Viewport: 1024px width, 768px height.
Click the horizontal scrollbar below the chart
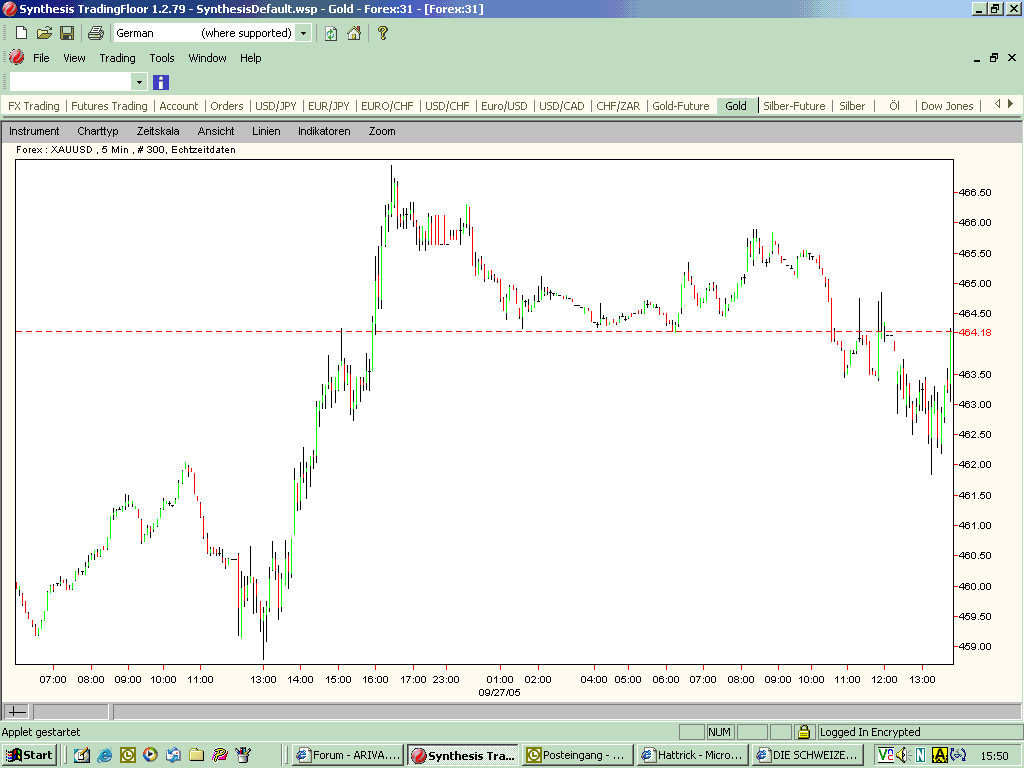(567, 711)
